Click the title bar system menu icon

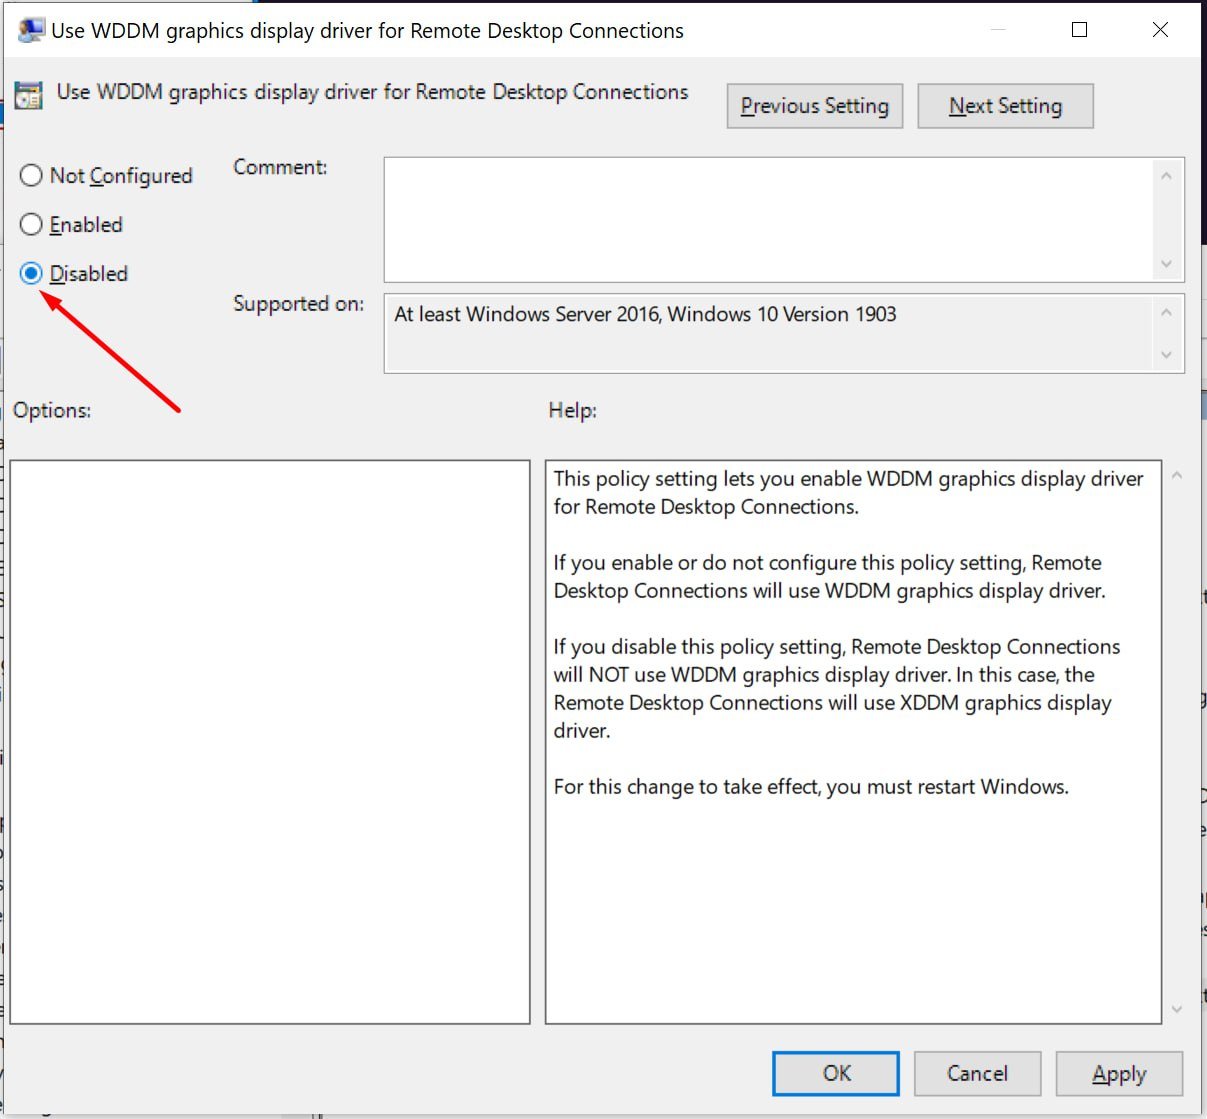pyautogui.click(x=31, y=30)
